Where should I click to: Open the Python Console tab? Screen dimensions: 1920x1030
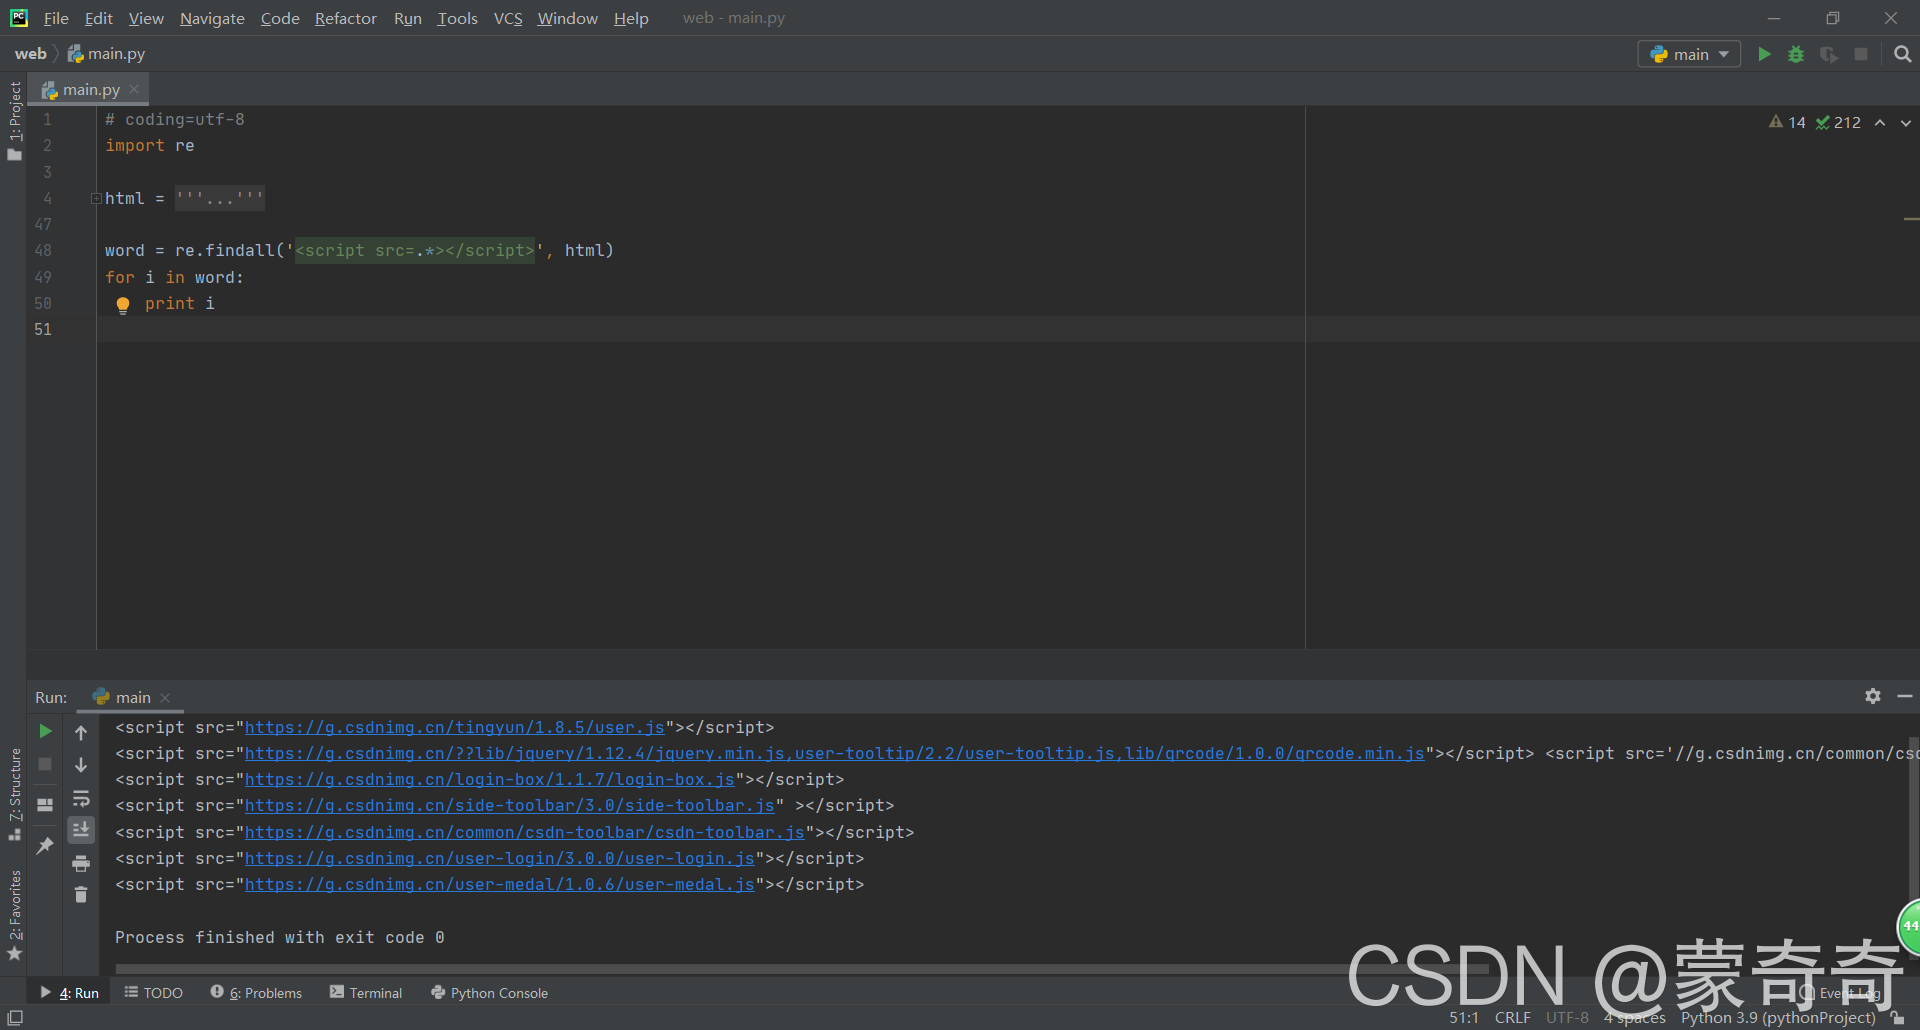pyautogui.click(x=489, y=993)
